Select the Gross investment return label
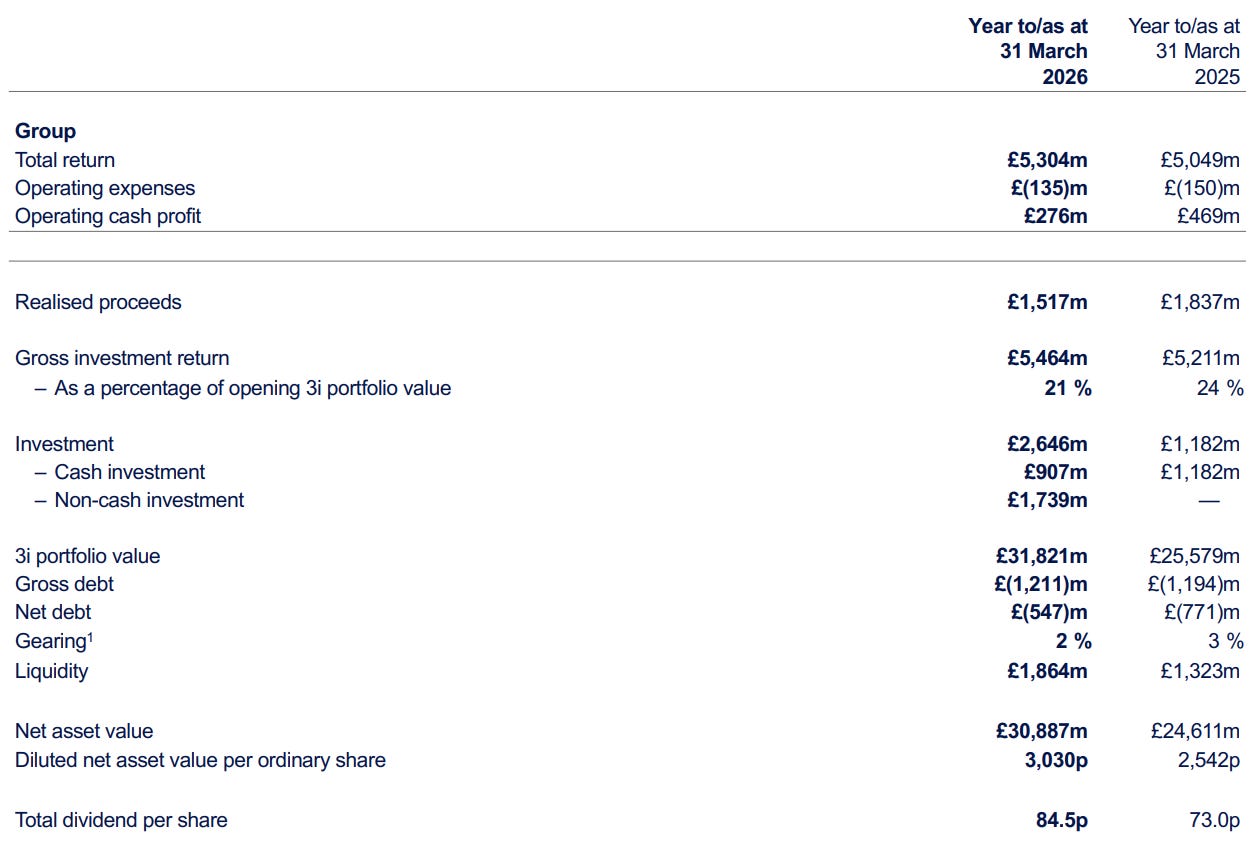 click(122, 358)
